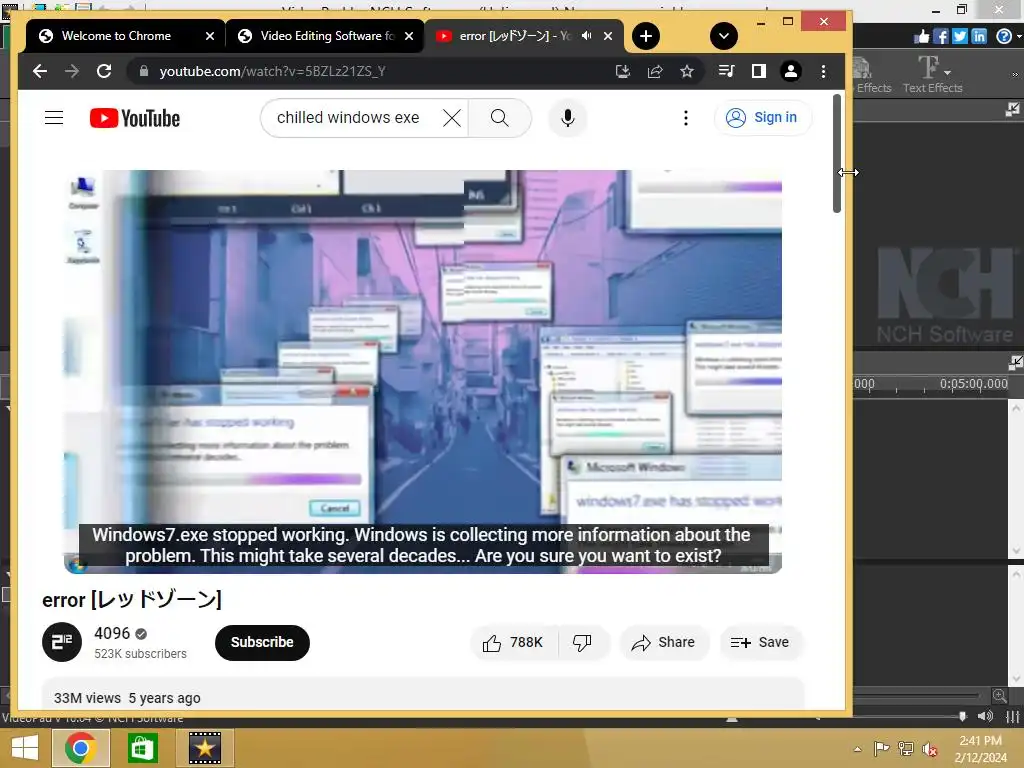
Task: Click the YouTube video player
Action: click(x=423, y=372)
